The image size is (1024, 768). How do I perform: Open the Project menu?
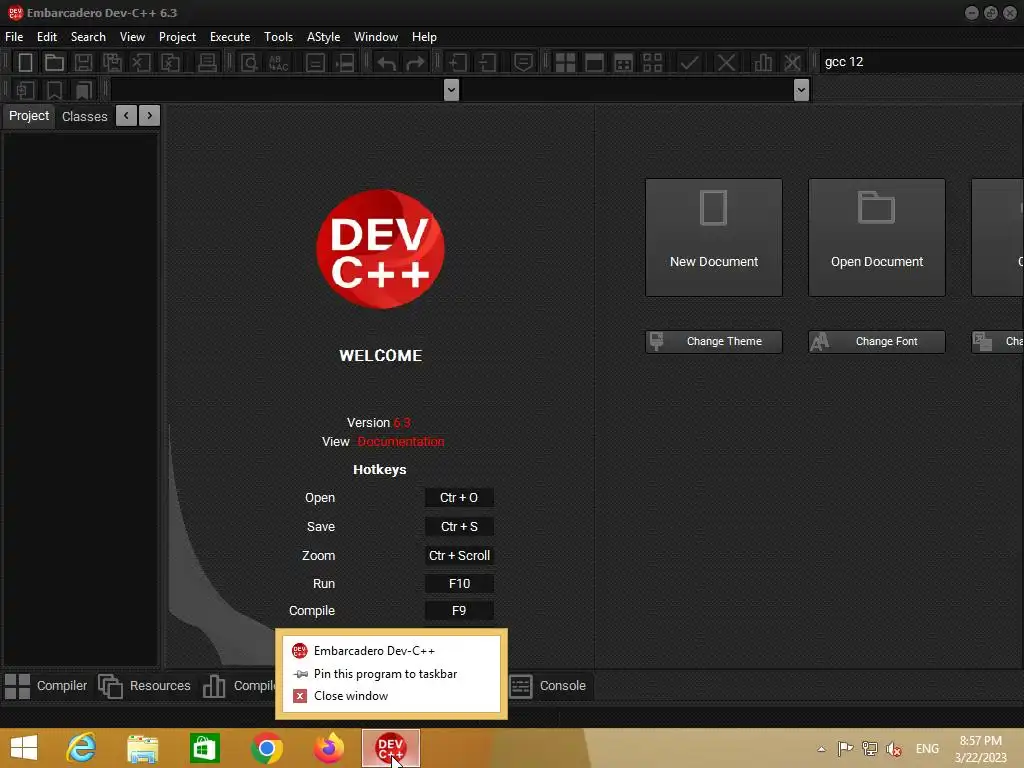pyautogui.click(x=177, y=37)
